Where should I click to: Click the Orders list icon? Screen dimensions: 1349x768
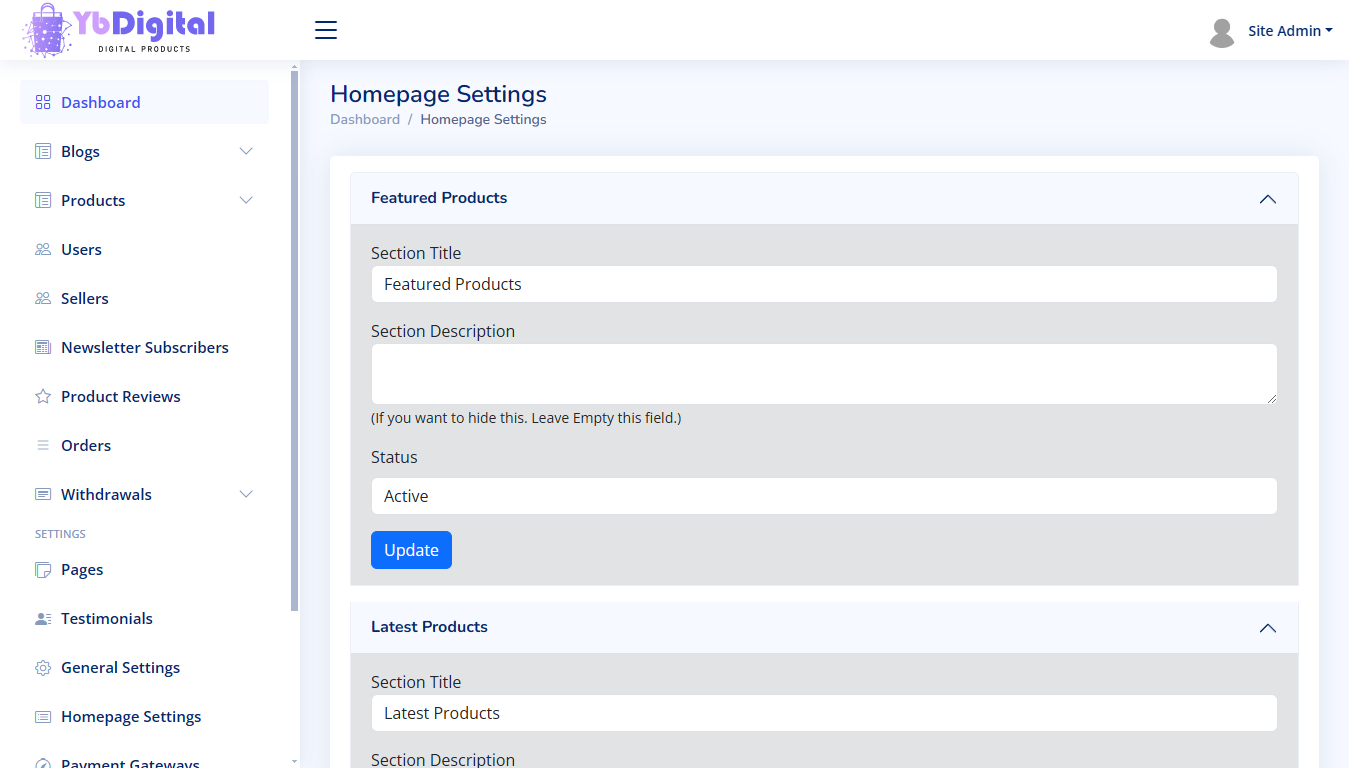[43, 446]
